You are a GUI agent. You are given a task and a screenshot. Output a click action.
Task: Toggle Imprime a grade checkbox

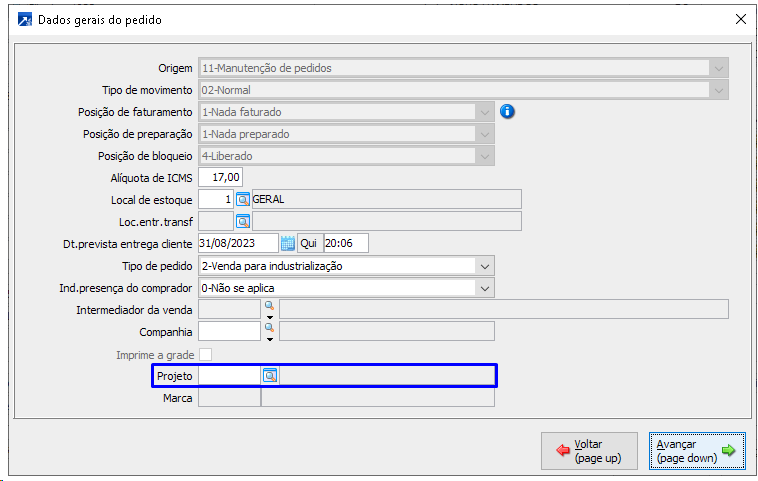tap(205, 354)
